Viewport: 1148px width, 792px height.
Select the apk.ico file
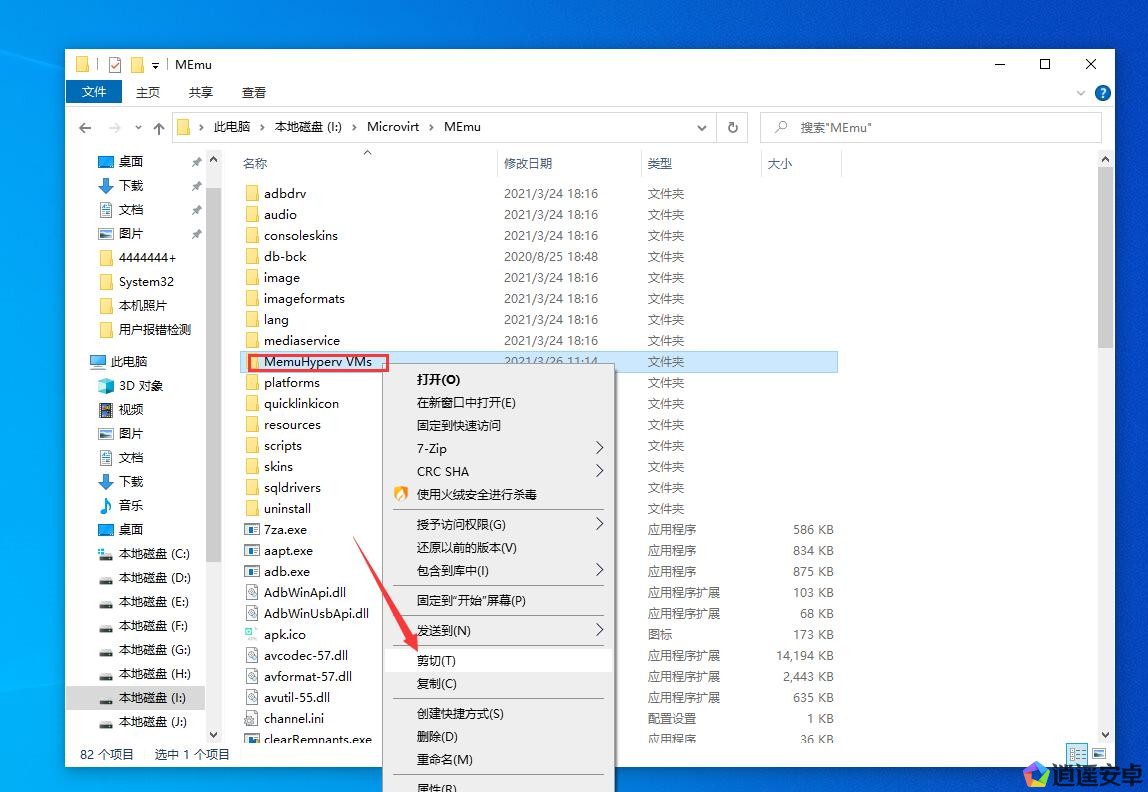(284, 635)
